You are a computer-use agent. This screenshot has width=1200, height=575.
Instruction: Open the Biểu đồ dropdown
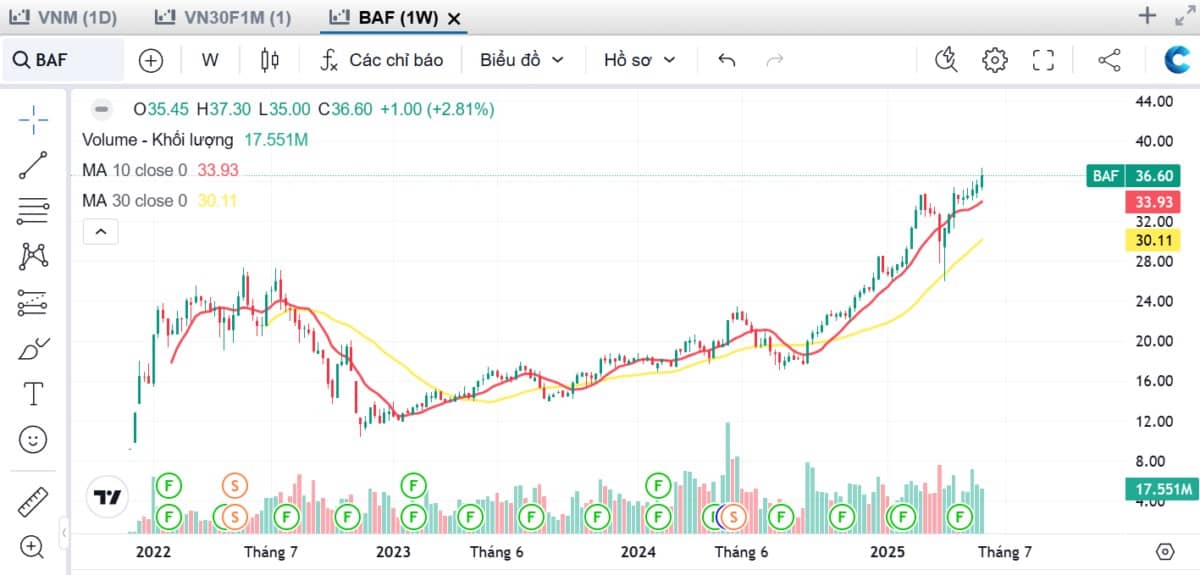click(x=522, y=60)
